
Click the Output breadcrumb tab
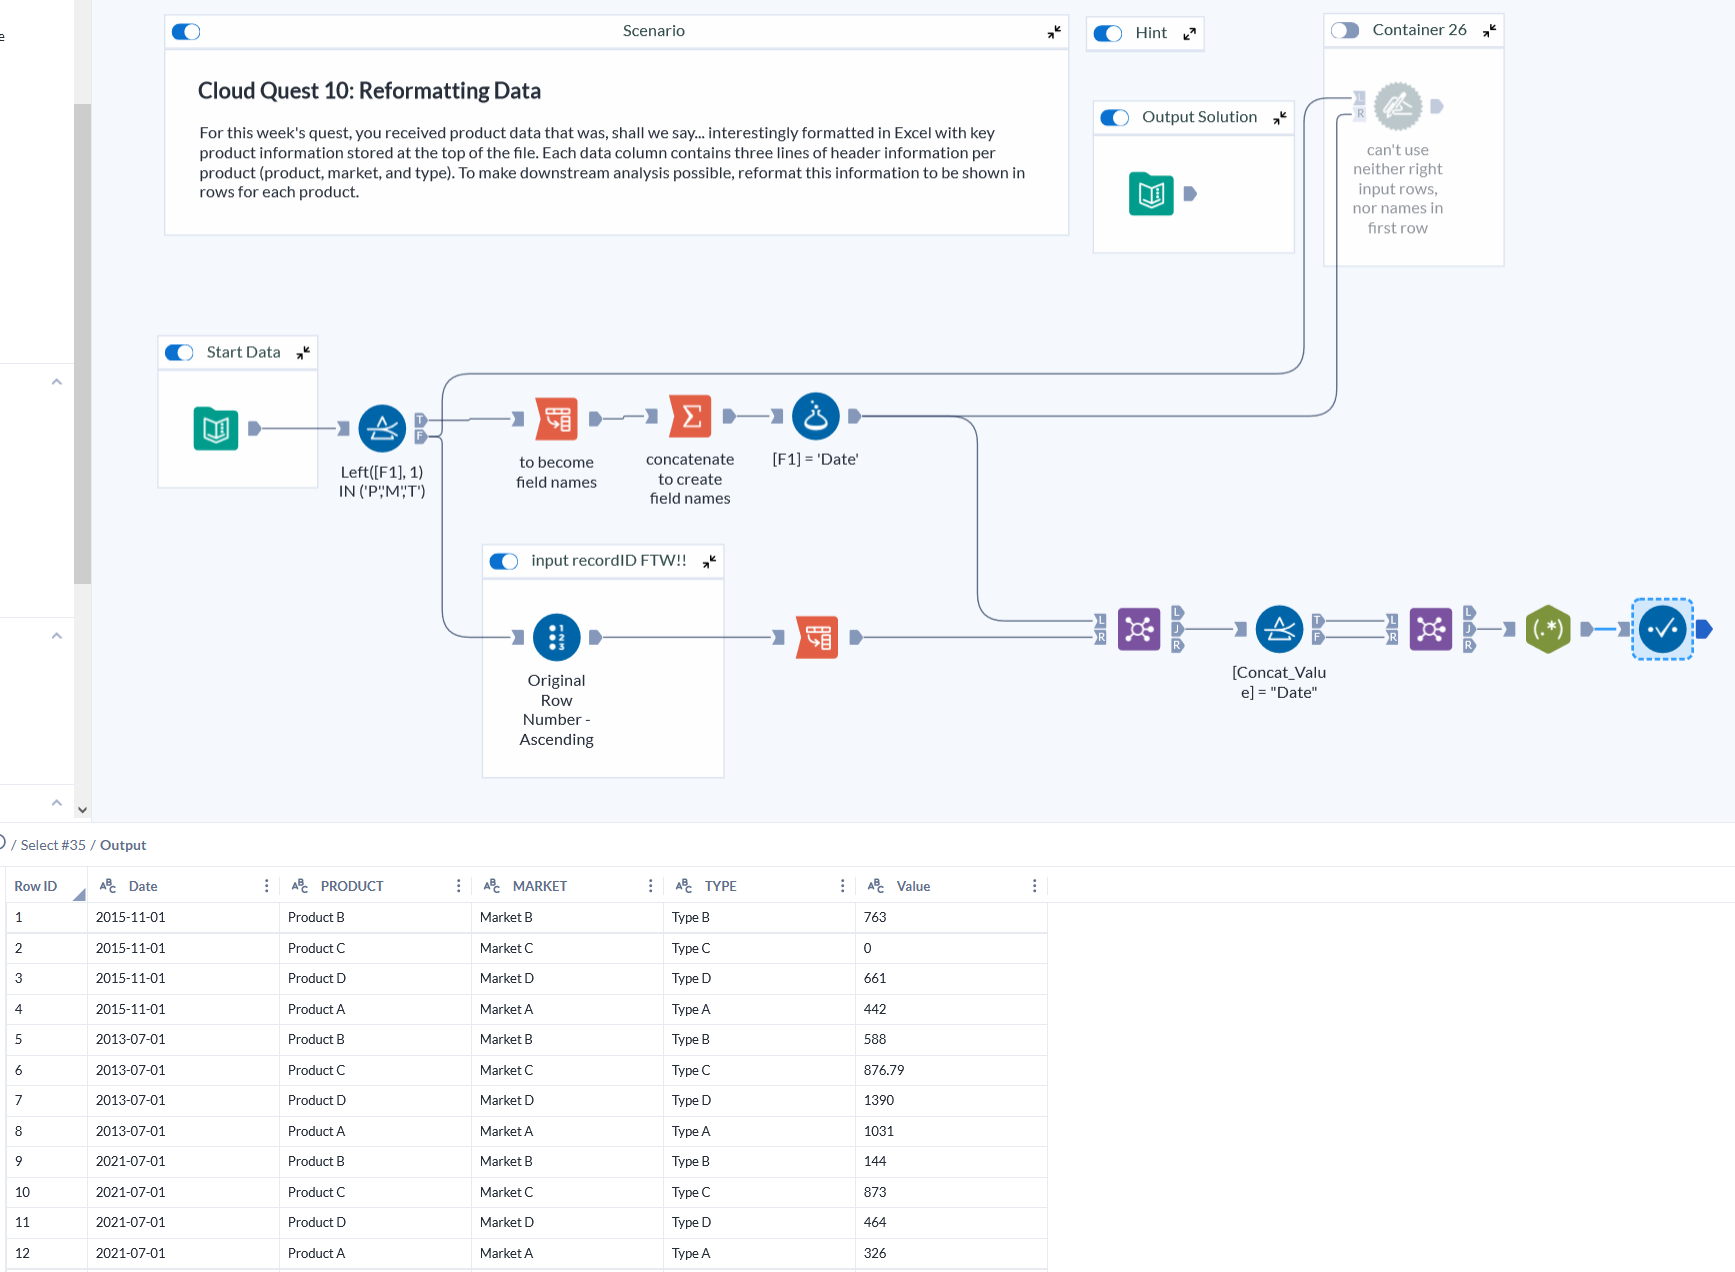[122, 845]
